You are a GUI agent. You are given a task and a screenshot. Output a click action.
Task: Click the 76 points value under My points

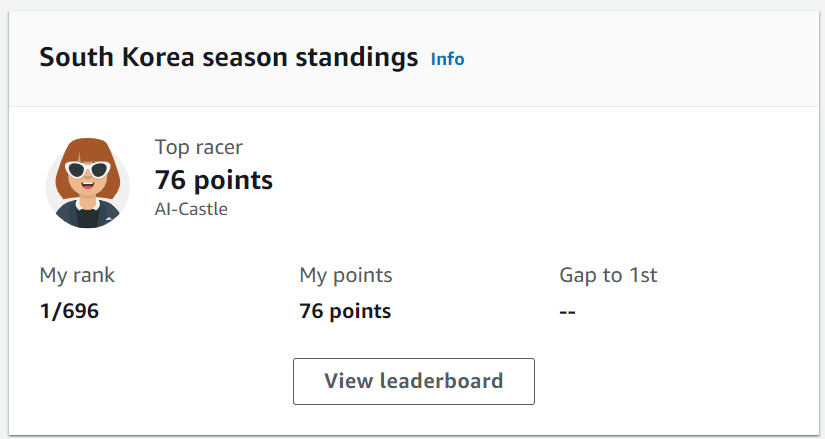pyautogui.click(x=345, y=311)
